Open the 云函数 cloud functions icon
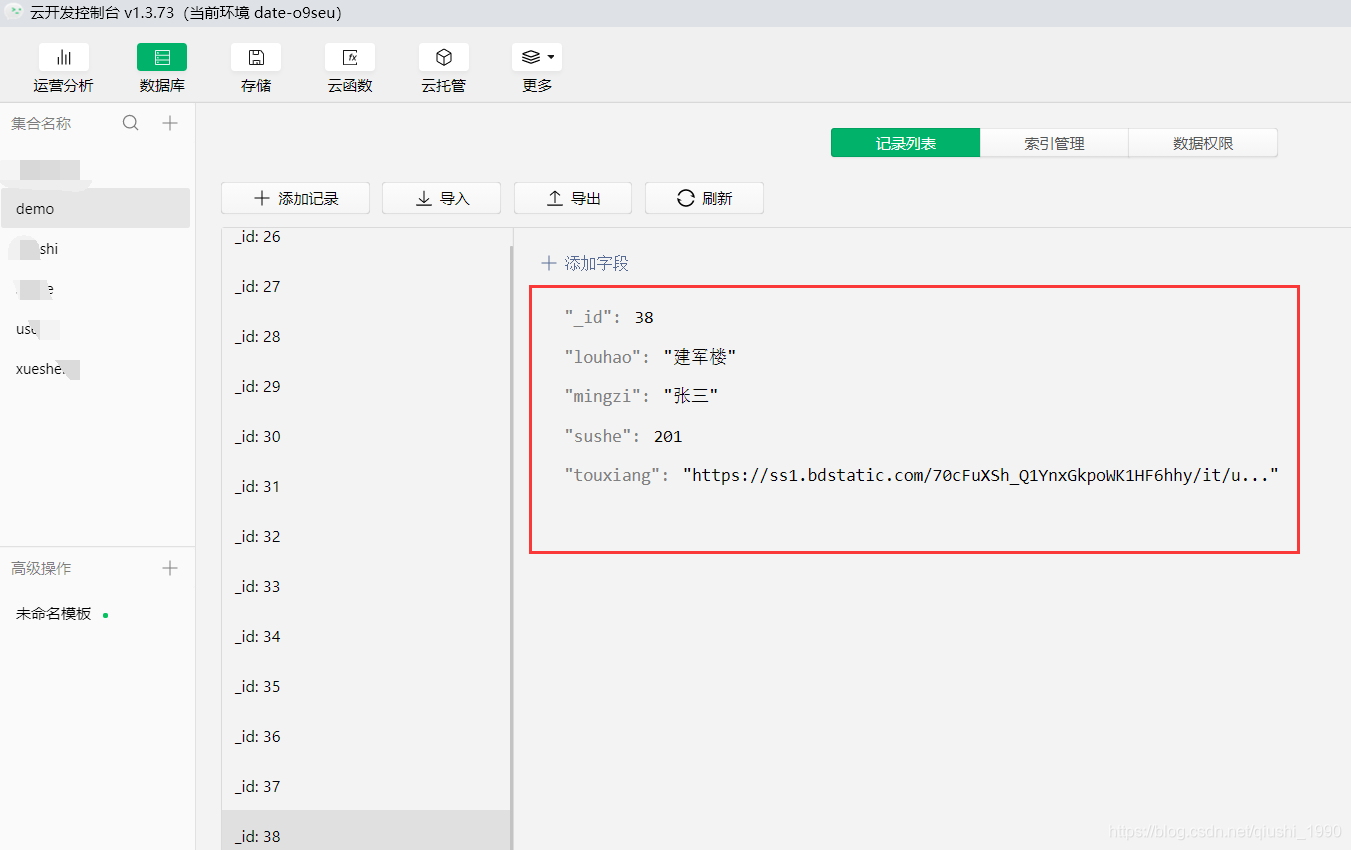Image resolution: width=1351 pixels, height=850 pixels. (350, 57)
